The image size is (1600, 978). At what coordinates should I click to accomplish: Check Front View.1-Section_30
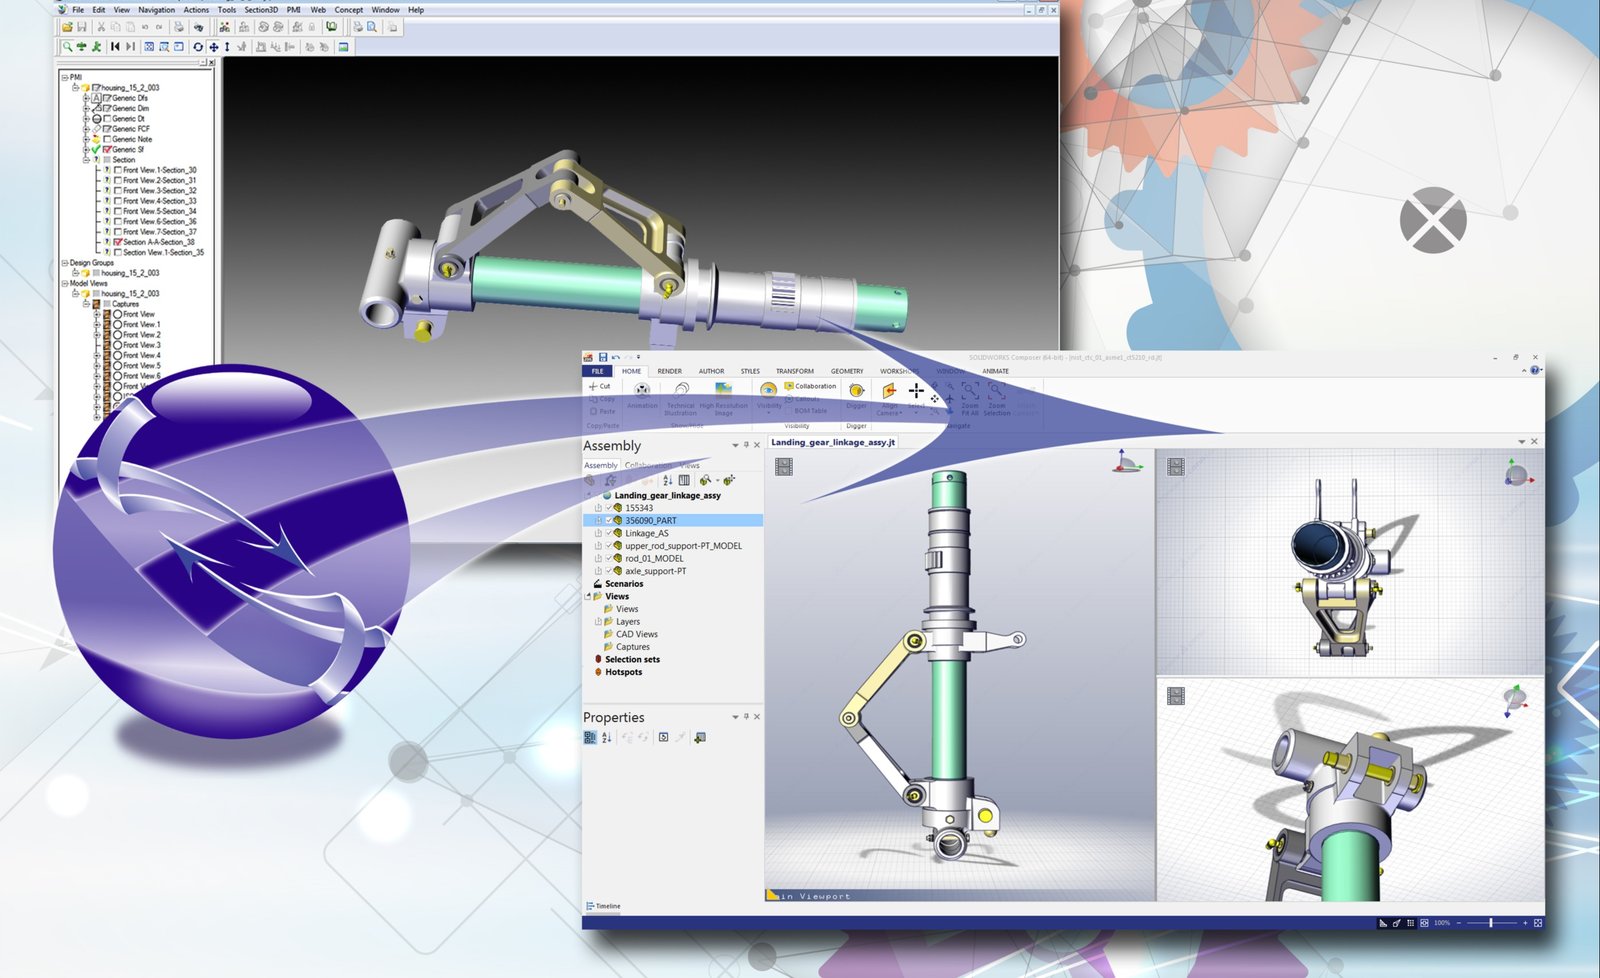point(118,170)
